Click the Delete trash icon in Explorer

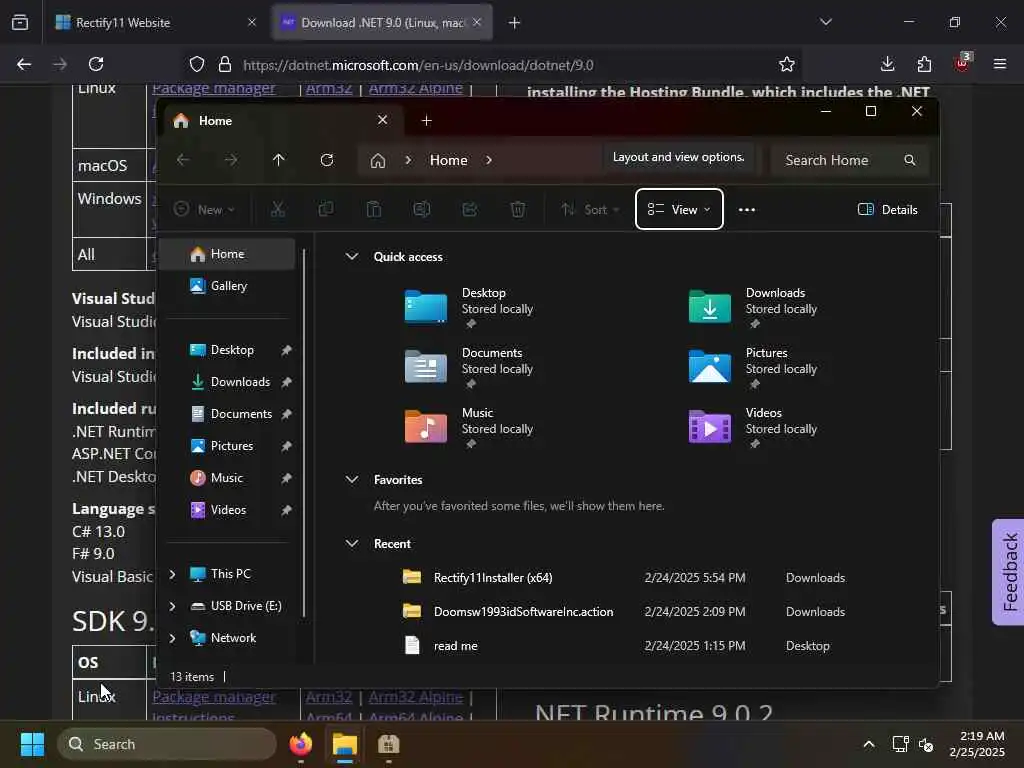517,209
